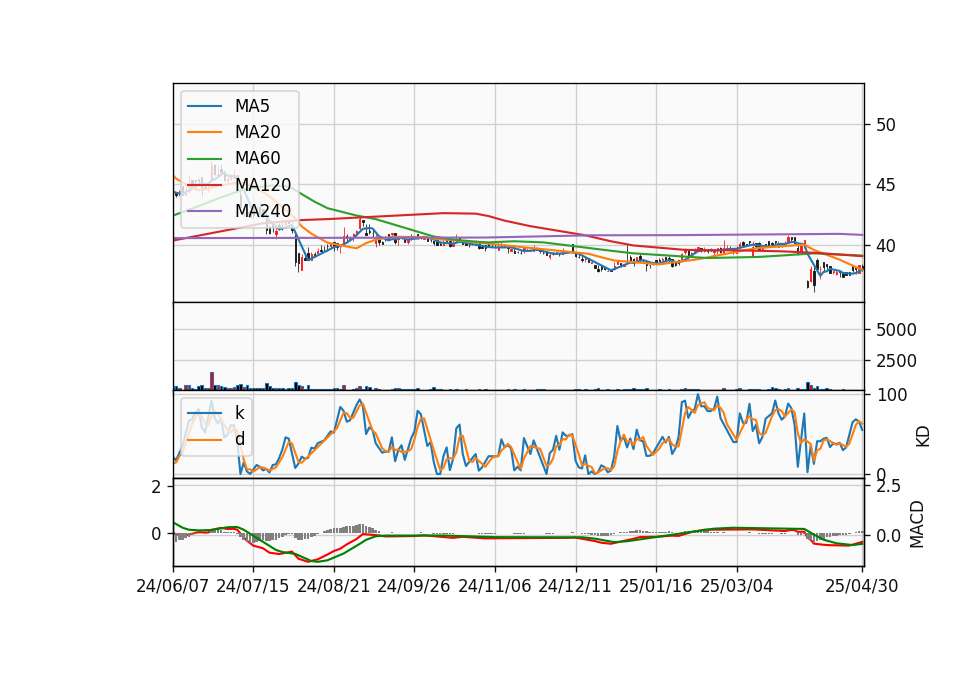Image resolution: width=960 pixels, height=690 pixels.
Task: Click the MA60 legend label
Action: (x=257, y=158)
